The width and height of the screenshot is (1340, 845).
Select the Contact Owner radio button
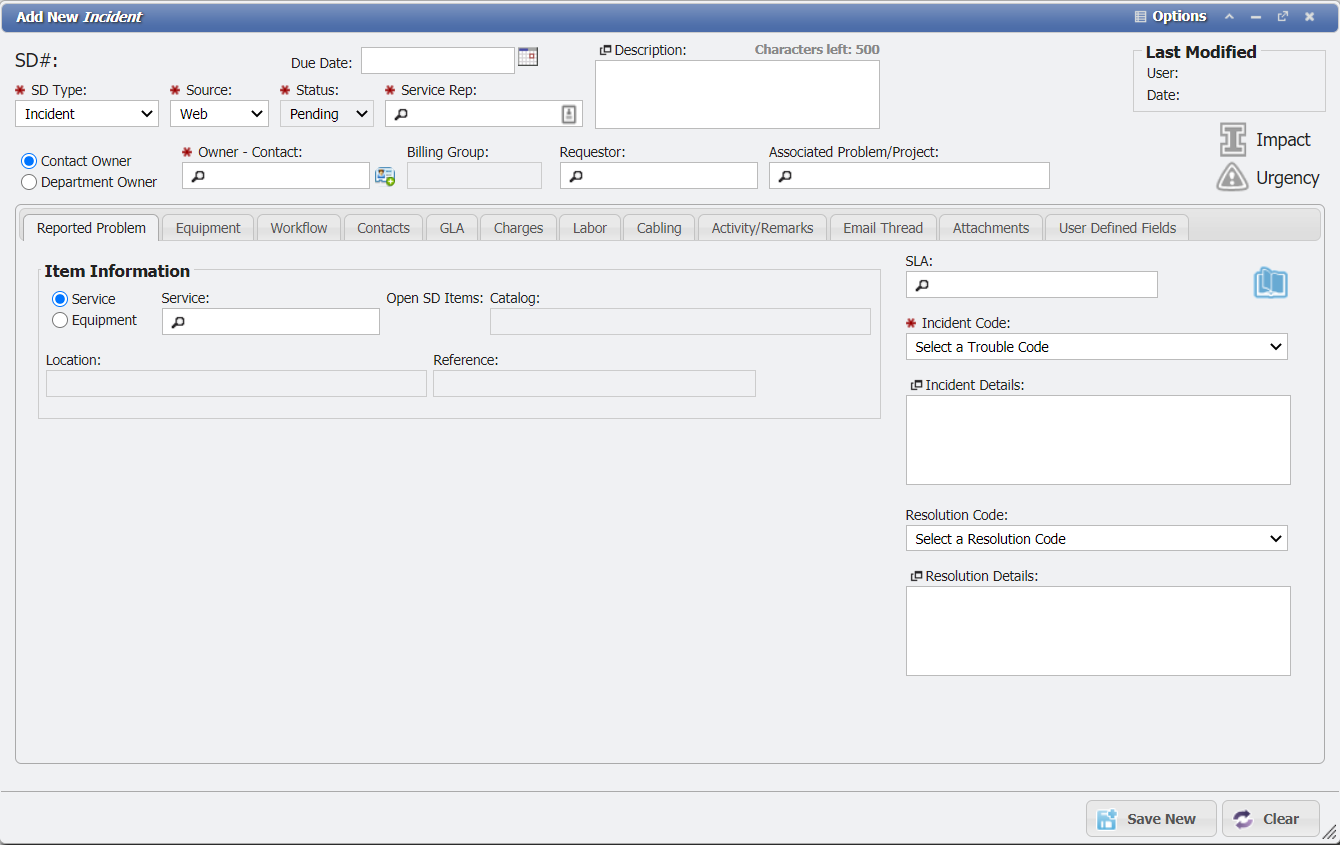(x=28, y=160)
